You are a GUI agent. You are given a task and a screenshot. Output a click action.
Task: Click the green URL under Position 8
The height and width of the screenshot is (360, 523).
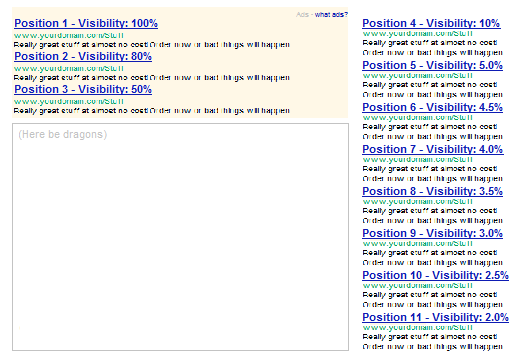pyautogui.click(x=418, y=202)
